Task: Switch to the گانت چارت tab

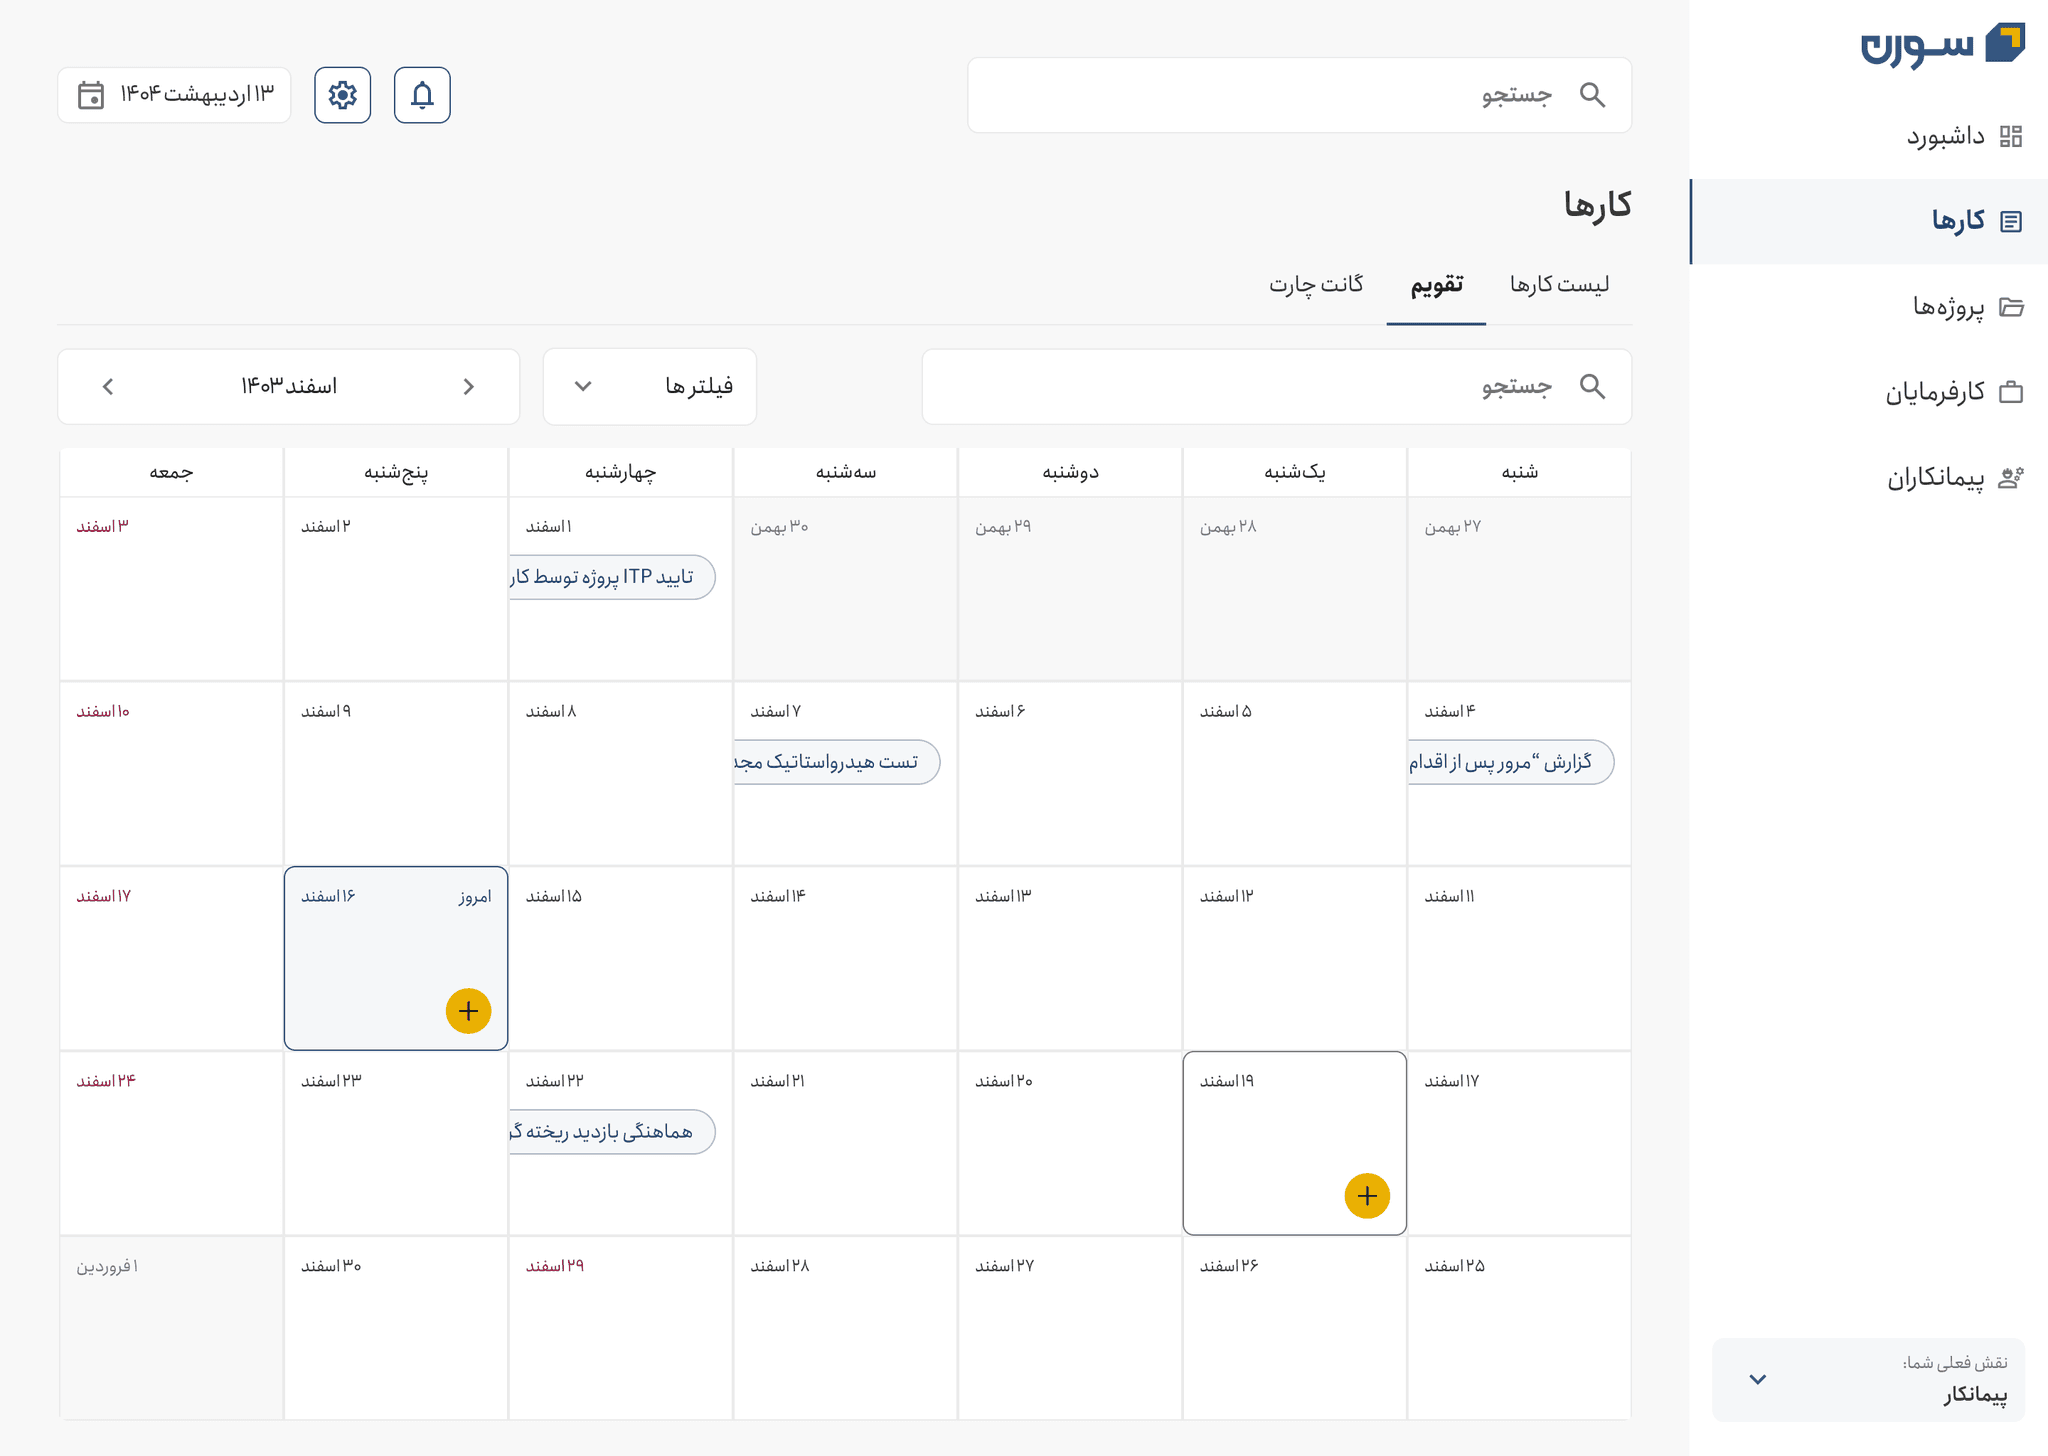Action: [1316, 284]
